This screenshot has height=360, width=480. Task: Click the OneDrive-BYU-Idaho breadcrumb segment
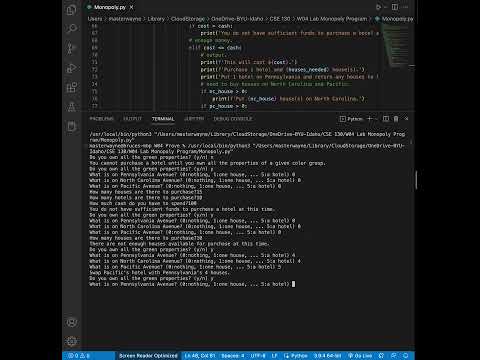(x=237, y=19)
